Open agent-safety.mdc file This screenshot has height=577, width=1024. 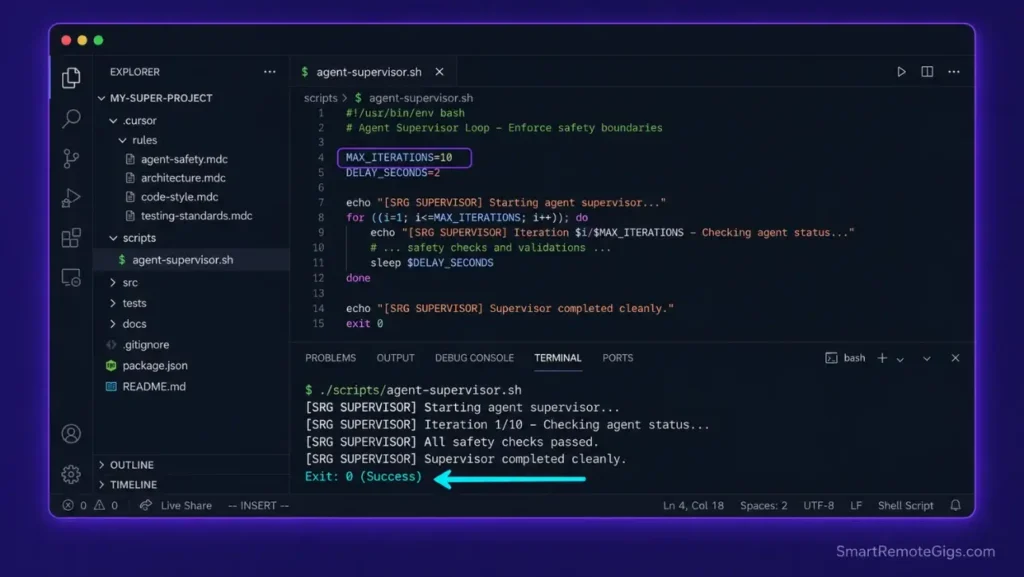pos(184,159)
